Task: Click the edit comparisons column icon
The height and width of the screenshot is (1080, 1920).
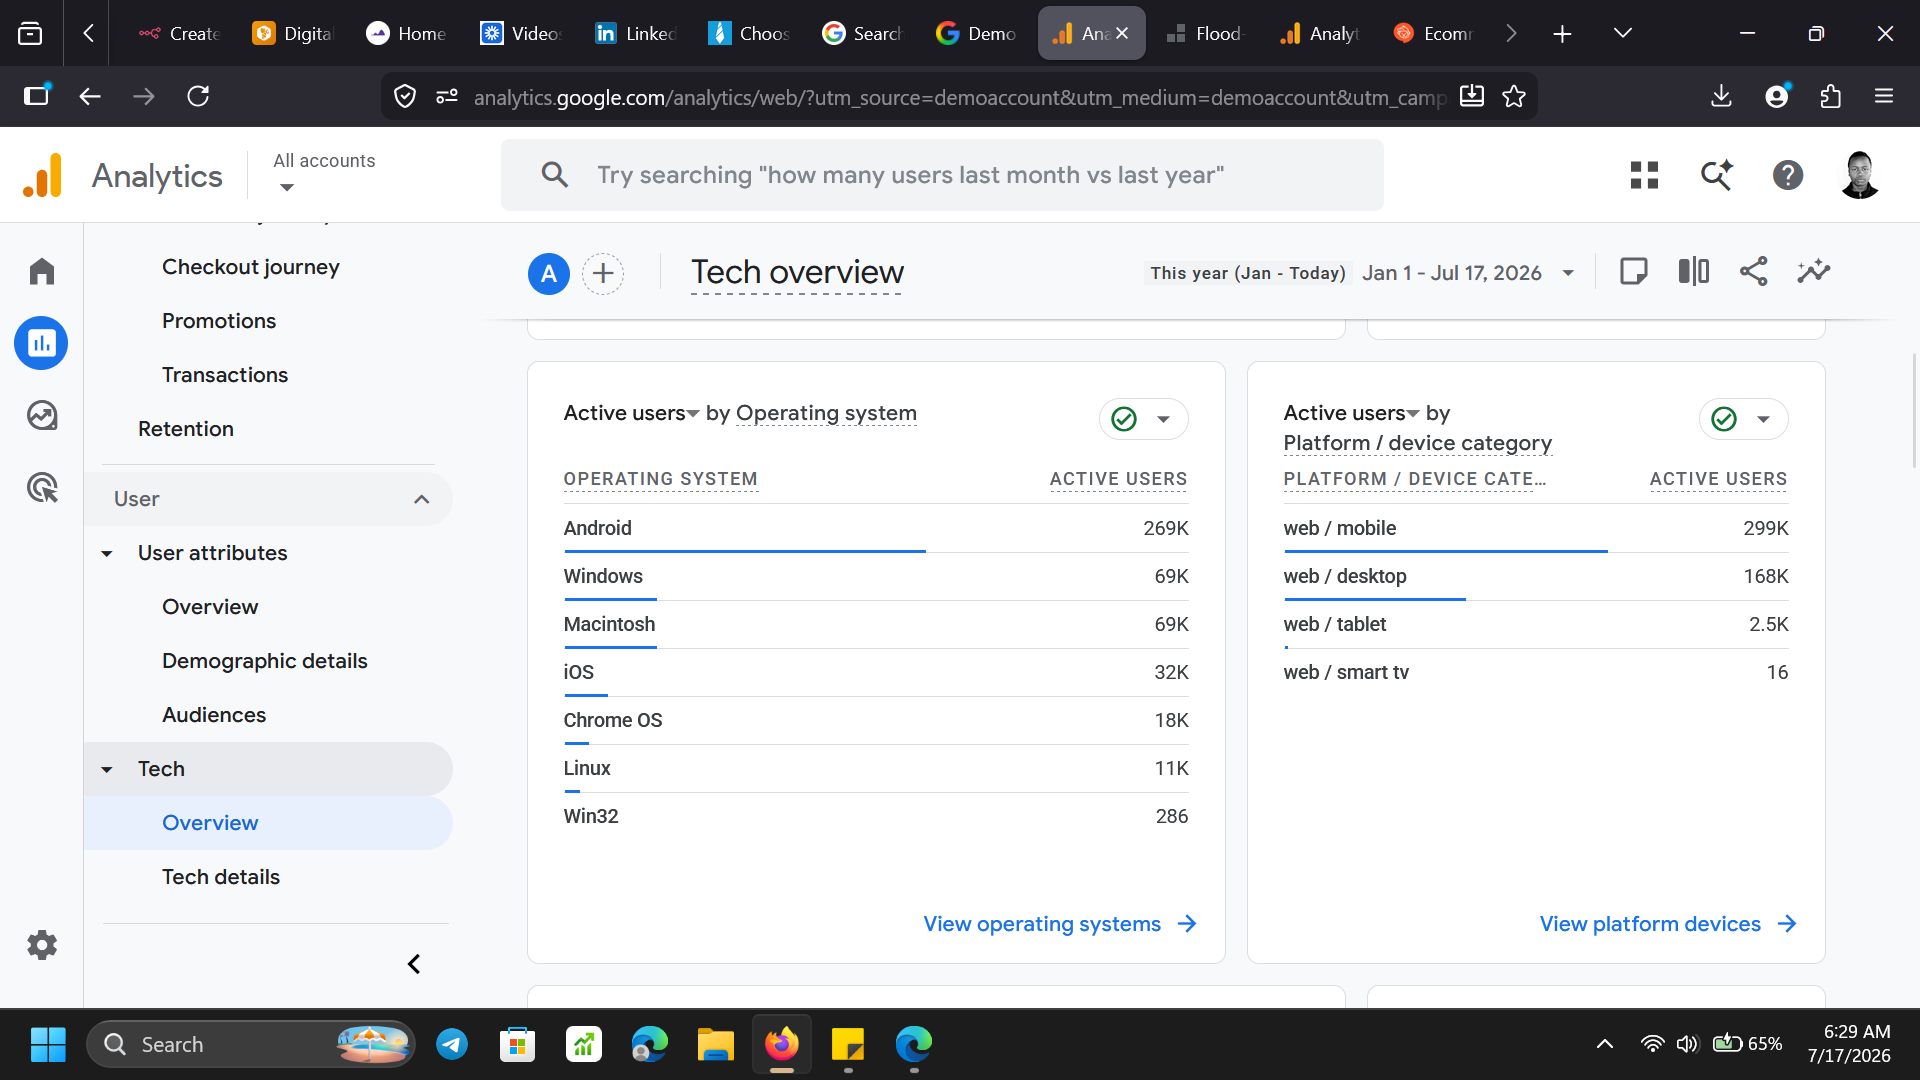Action: coord(1693,271)
